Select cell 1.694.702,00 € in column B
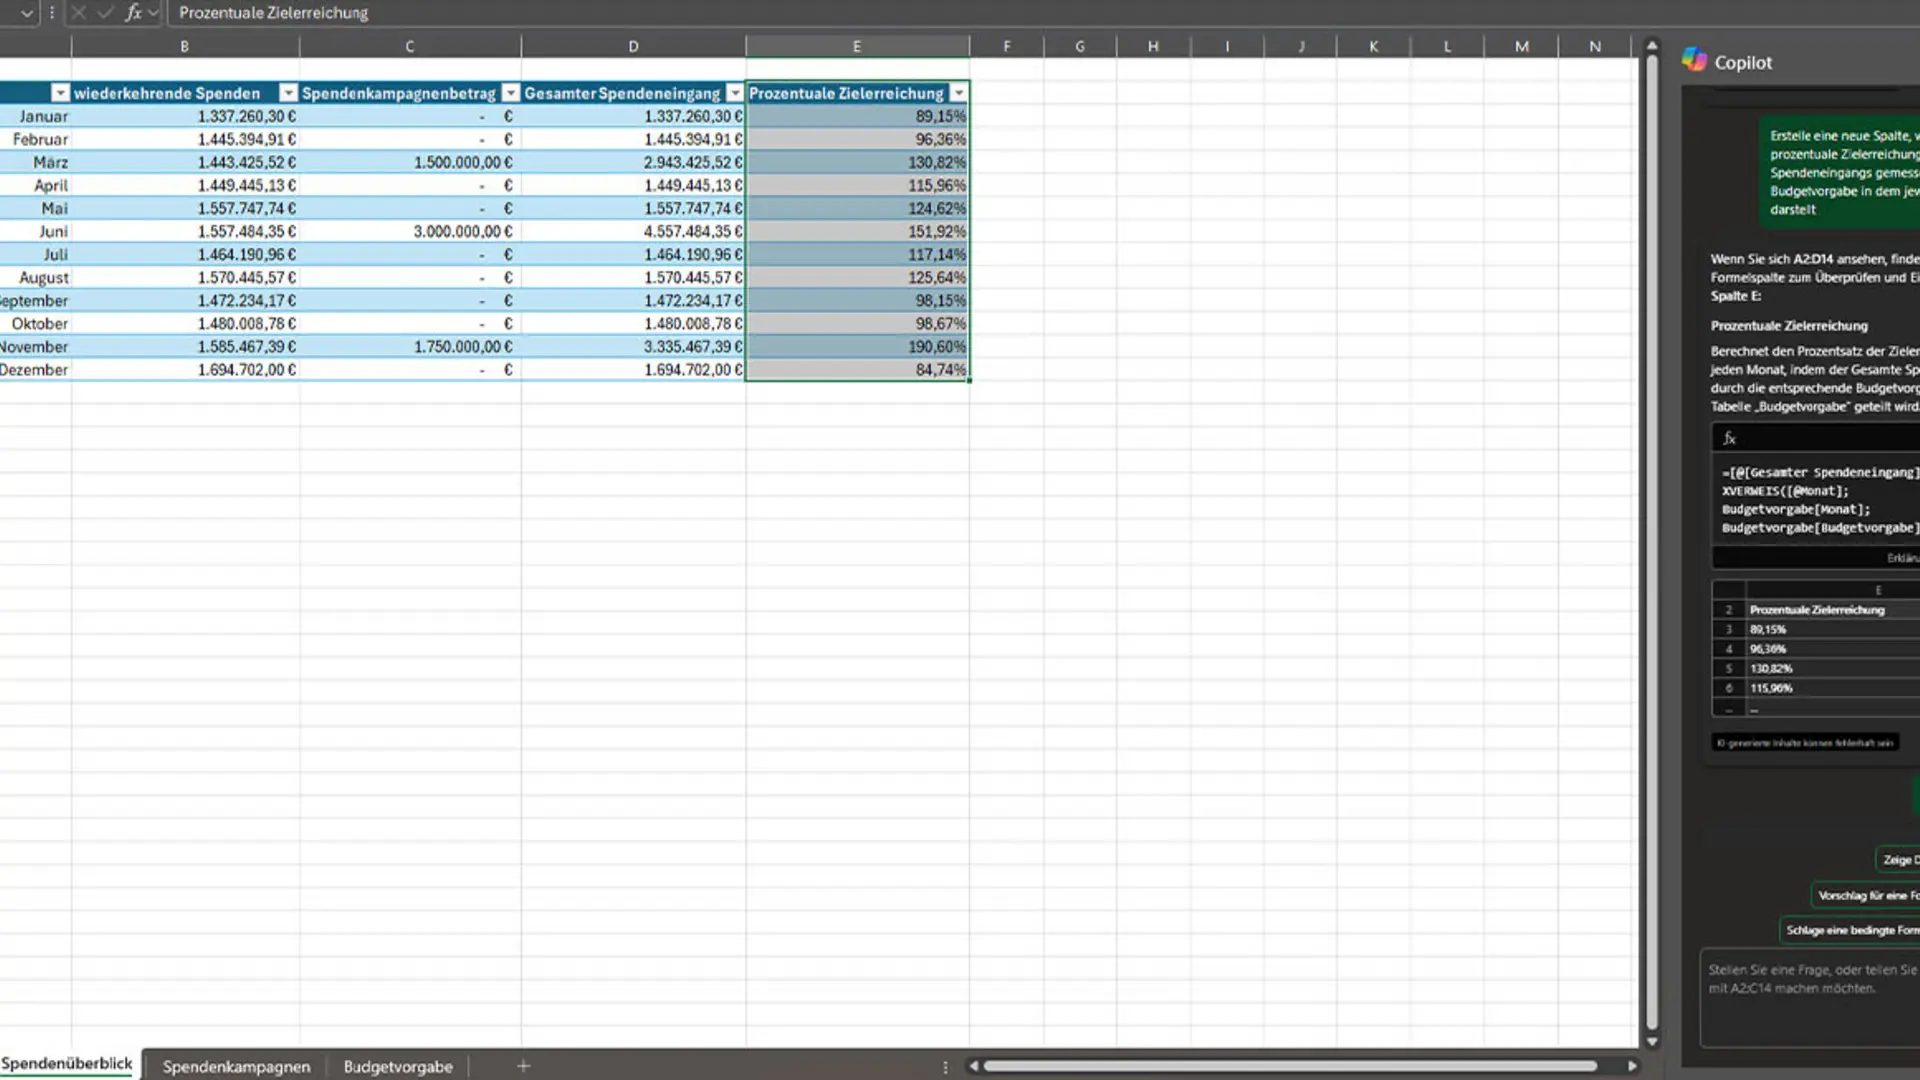This screenshot has height=1080, width=1920. pyautogui.click(x=186, y=370)
